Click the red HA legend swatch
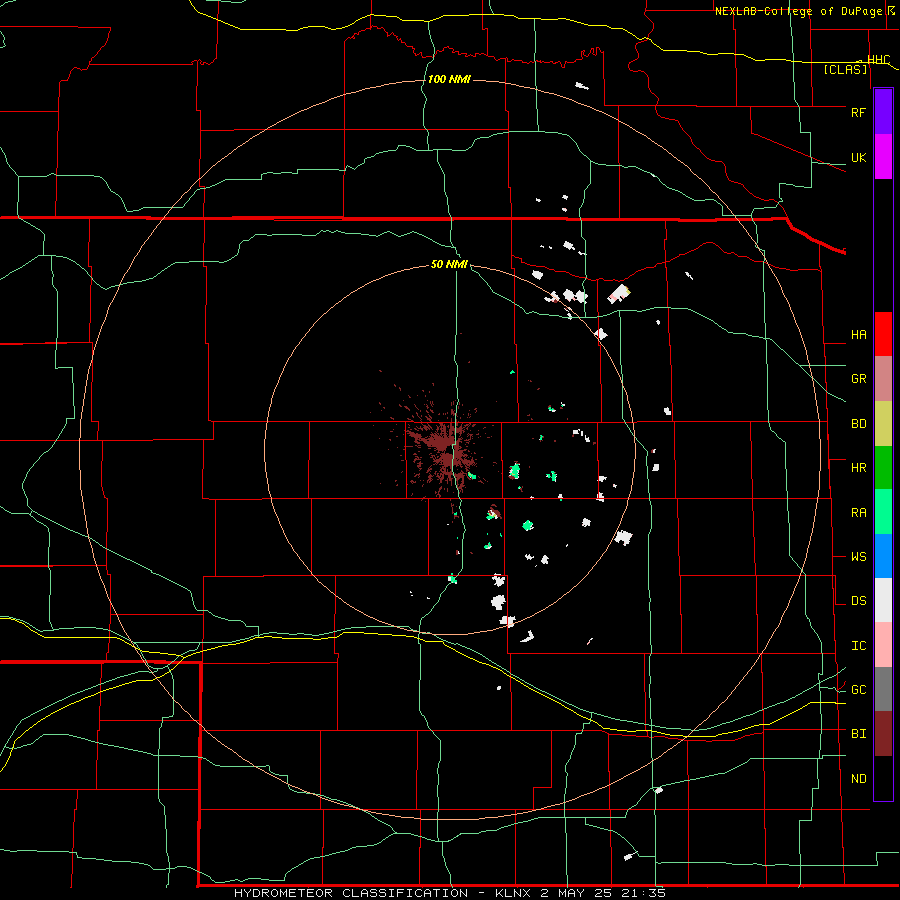Screen dimensions: 900x900 coord(883,334)
